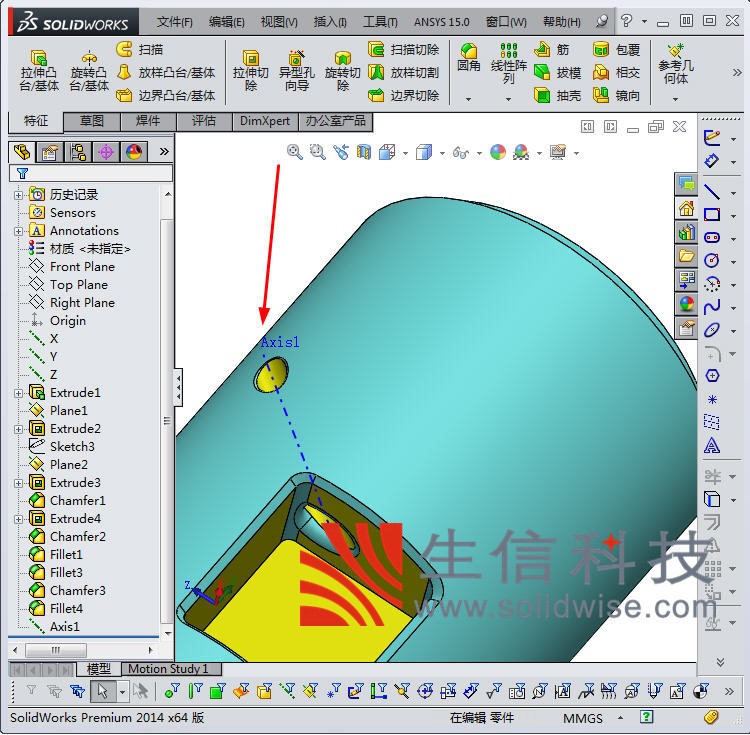Click the feature tree horizontal scrollbar
This screenshot has width=750, height=735.
(x=83, y=650)
